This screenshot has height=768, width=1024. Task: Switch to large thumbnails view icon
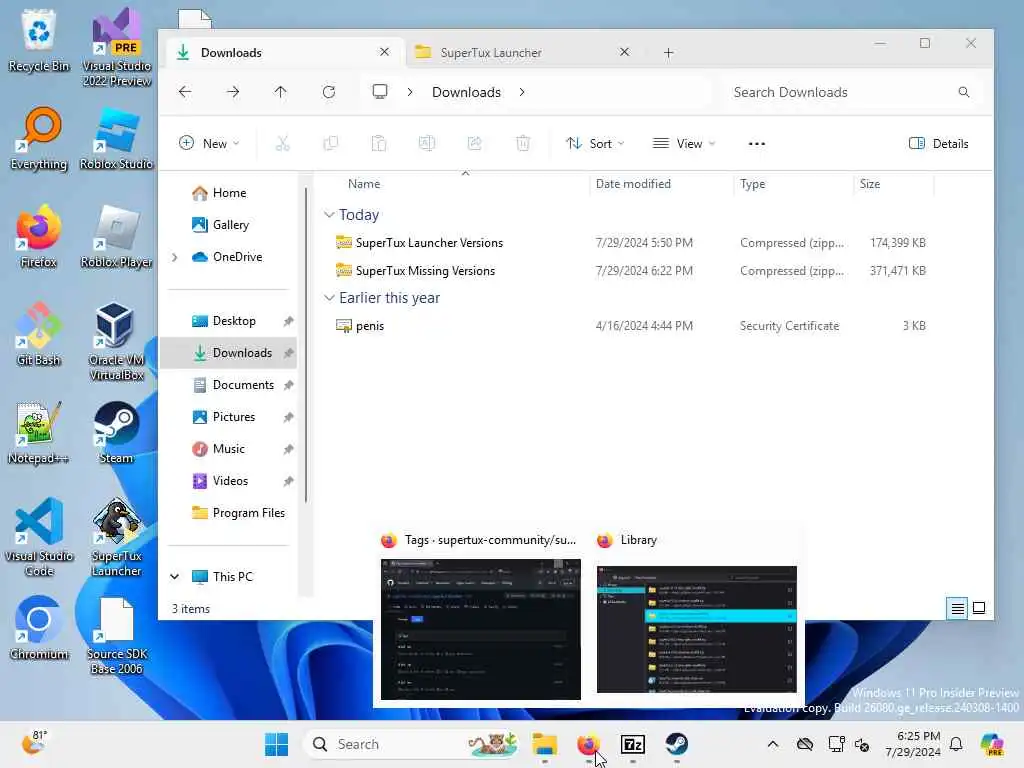coord(979,609)
